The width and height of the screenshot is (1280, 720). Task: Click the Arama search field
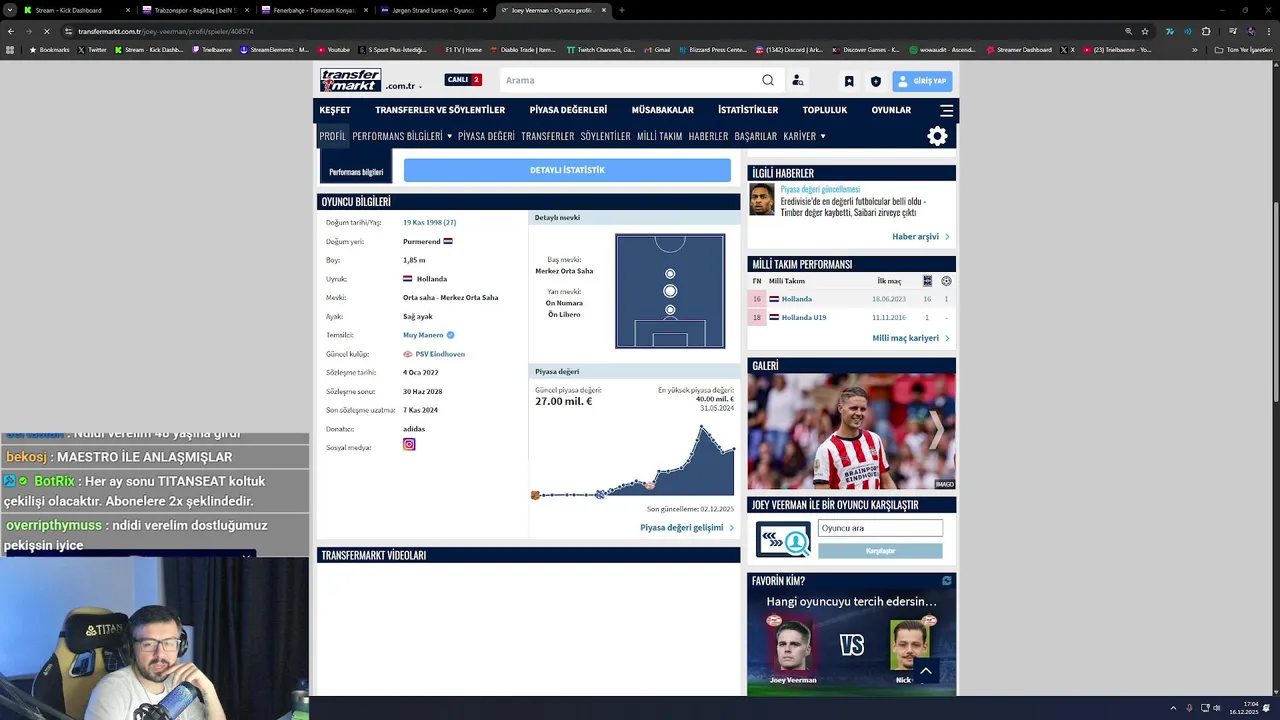(x=630, y=80)
